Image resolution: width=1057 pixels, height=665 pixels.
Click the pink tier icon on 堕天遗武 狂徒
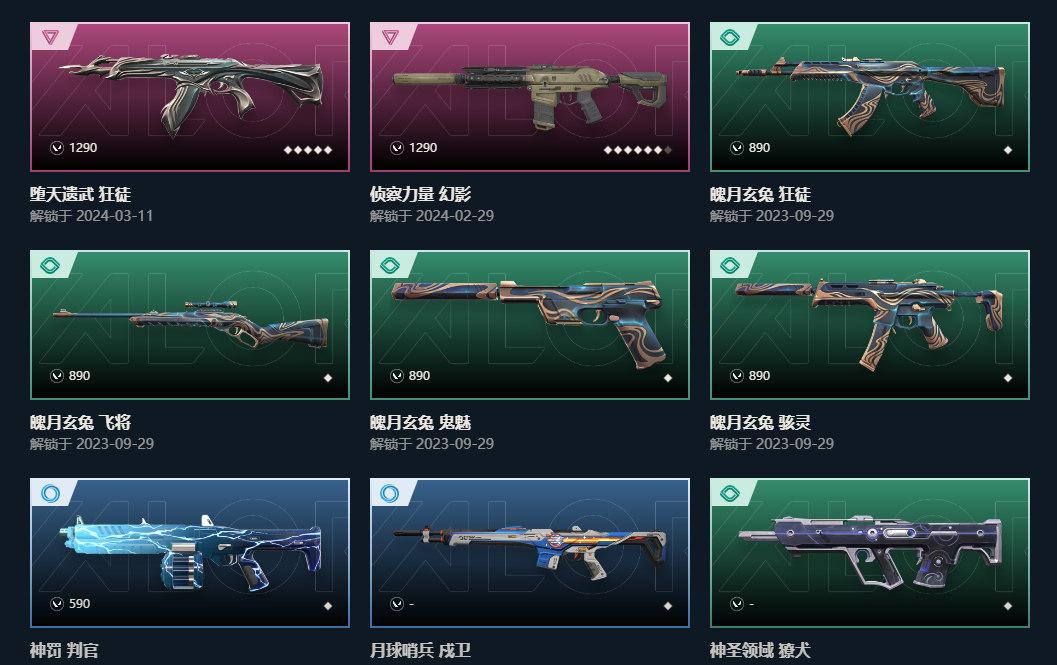coord(51,36)
